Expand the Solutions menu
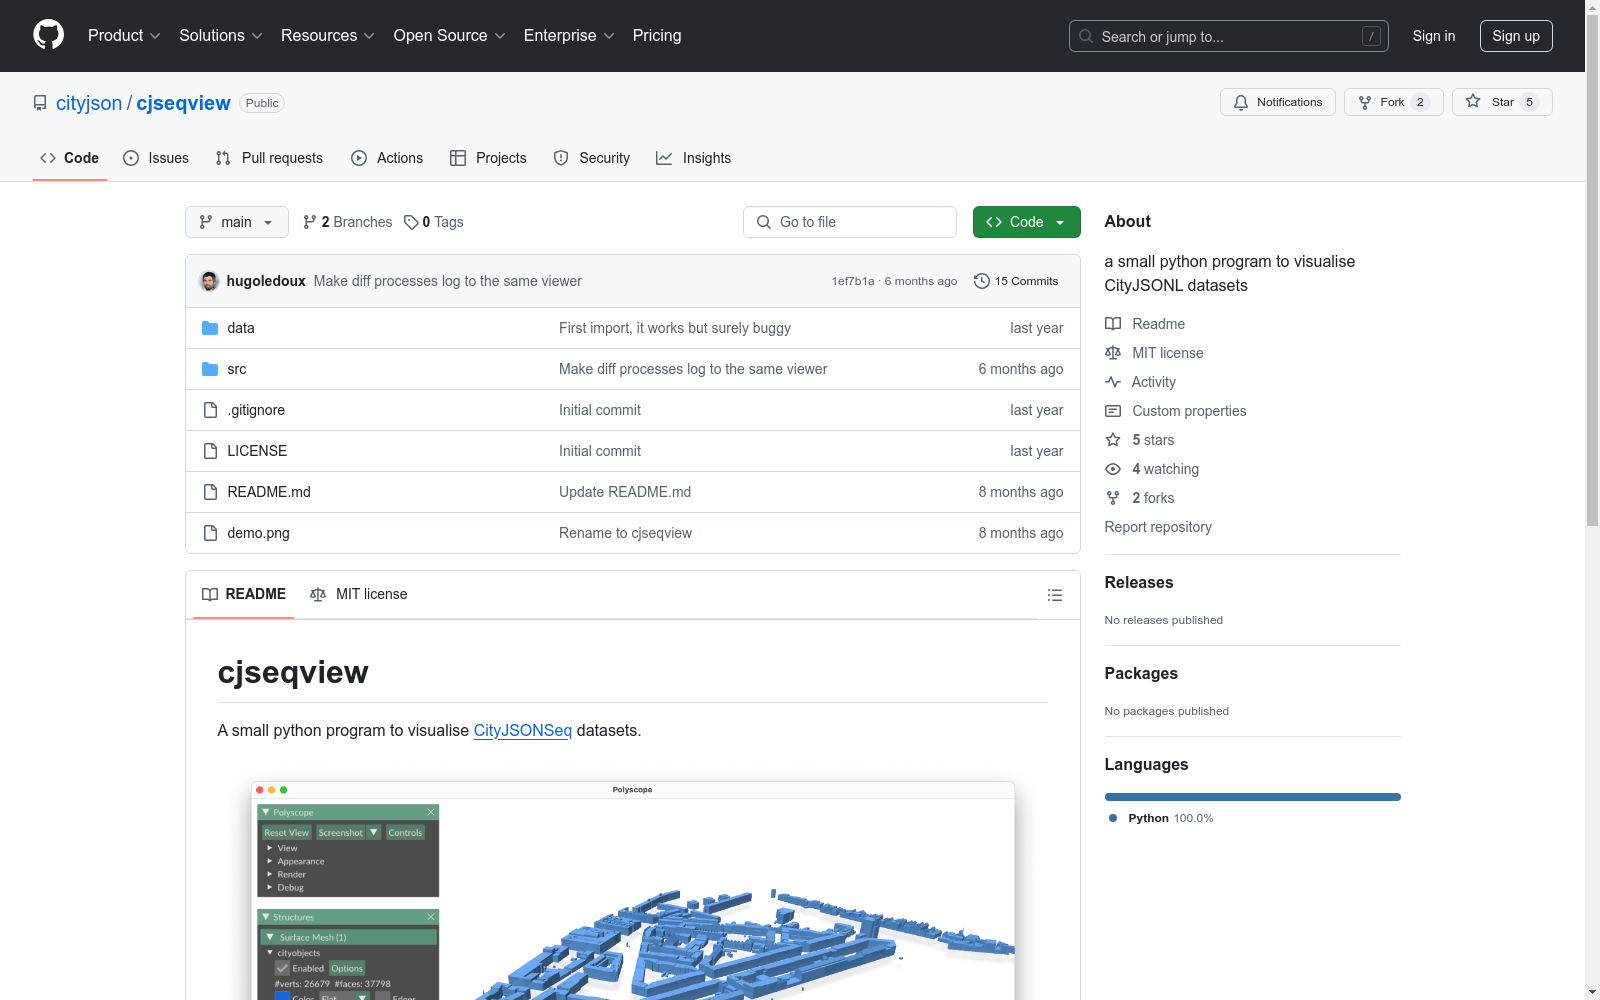The image size is (1600, 1000). [x=221, y=36]
